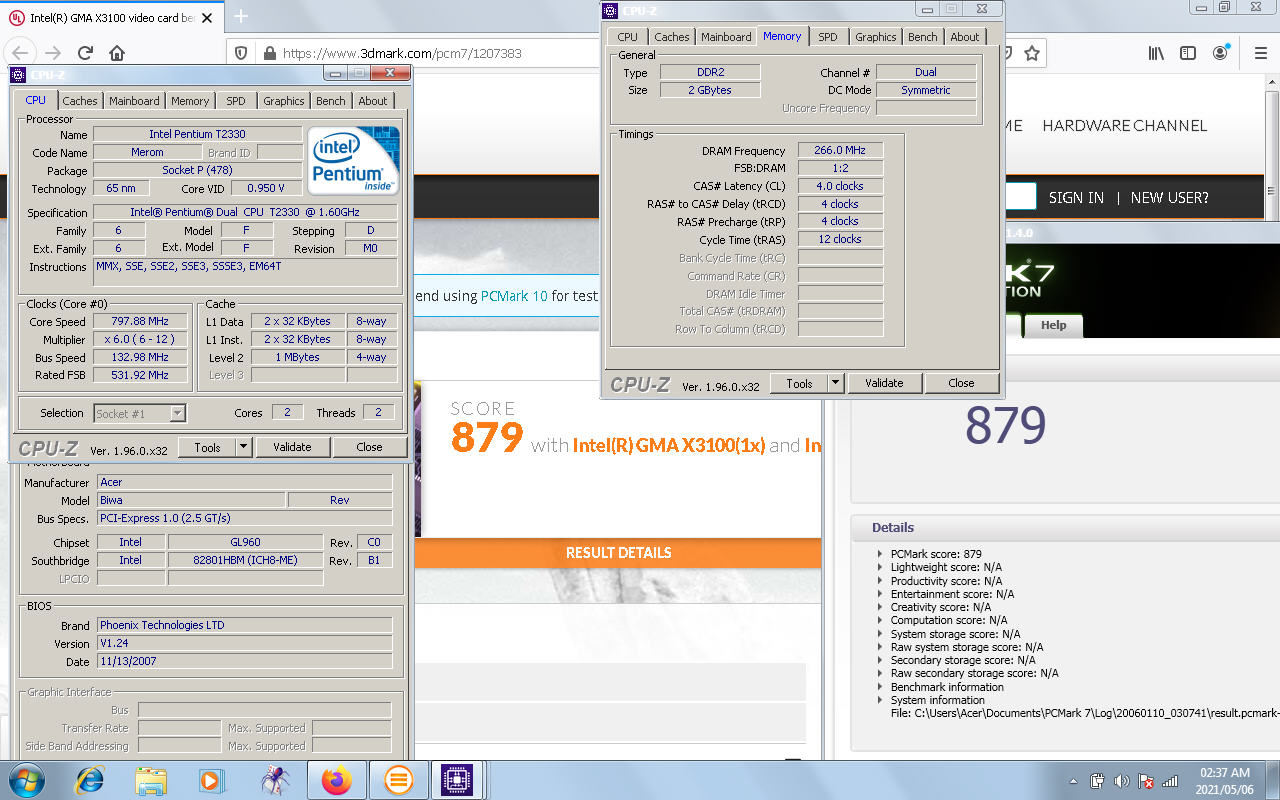Toggle the Firefox sidebar icon
This screenshot has height=800, width=1280.
tap(1188, 53)
